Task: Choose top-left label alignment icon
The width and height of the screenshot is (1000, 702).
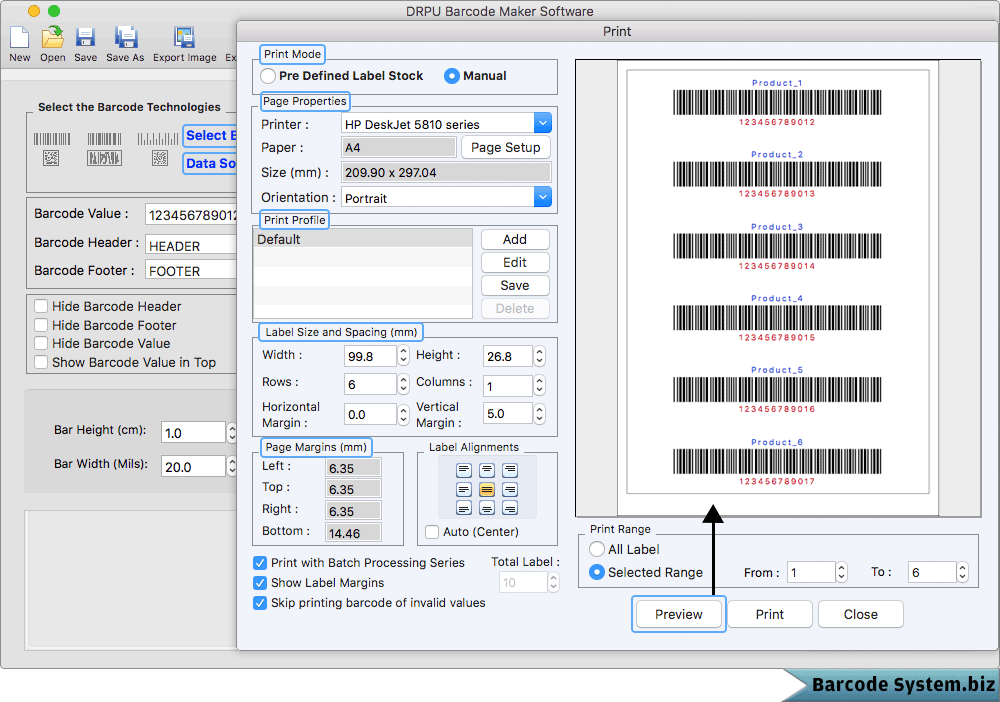Action: (x=464, y=471)
